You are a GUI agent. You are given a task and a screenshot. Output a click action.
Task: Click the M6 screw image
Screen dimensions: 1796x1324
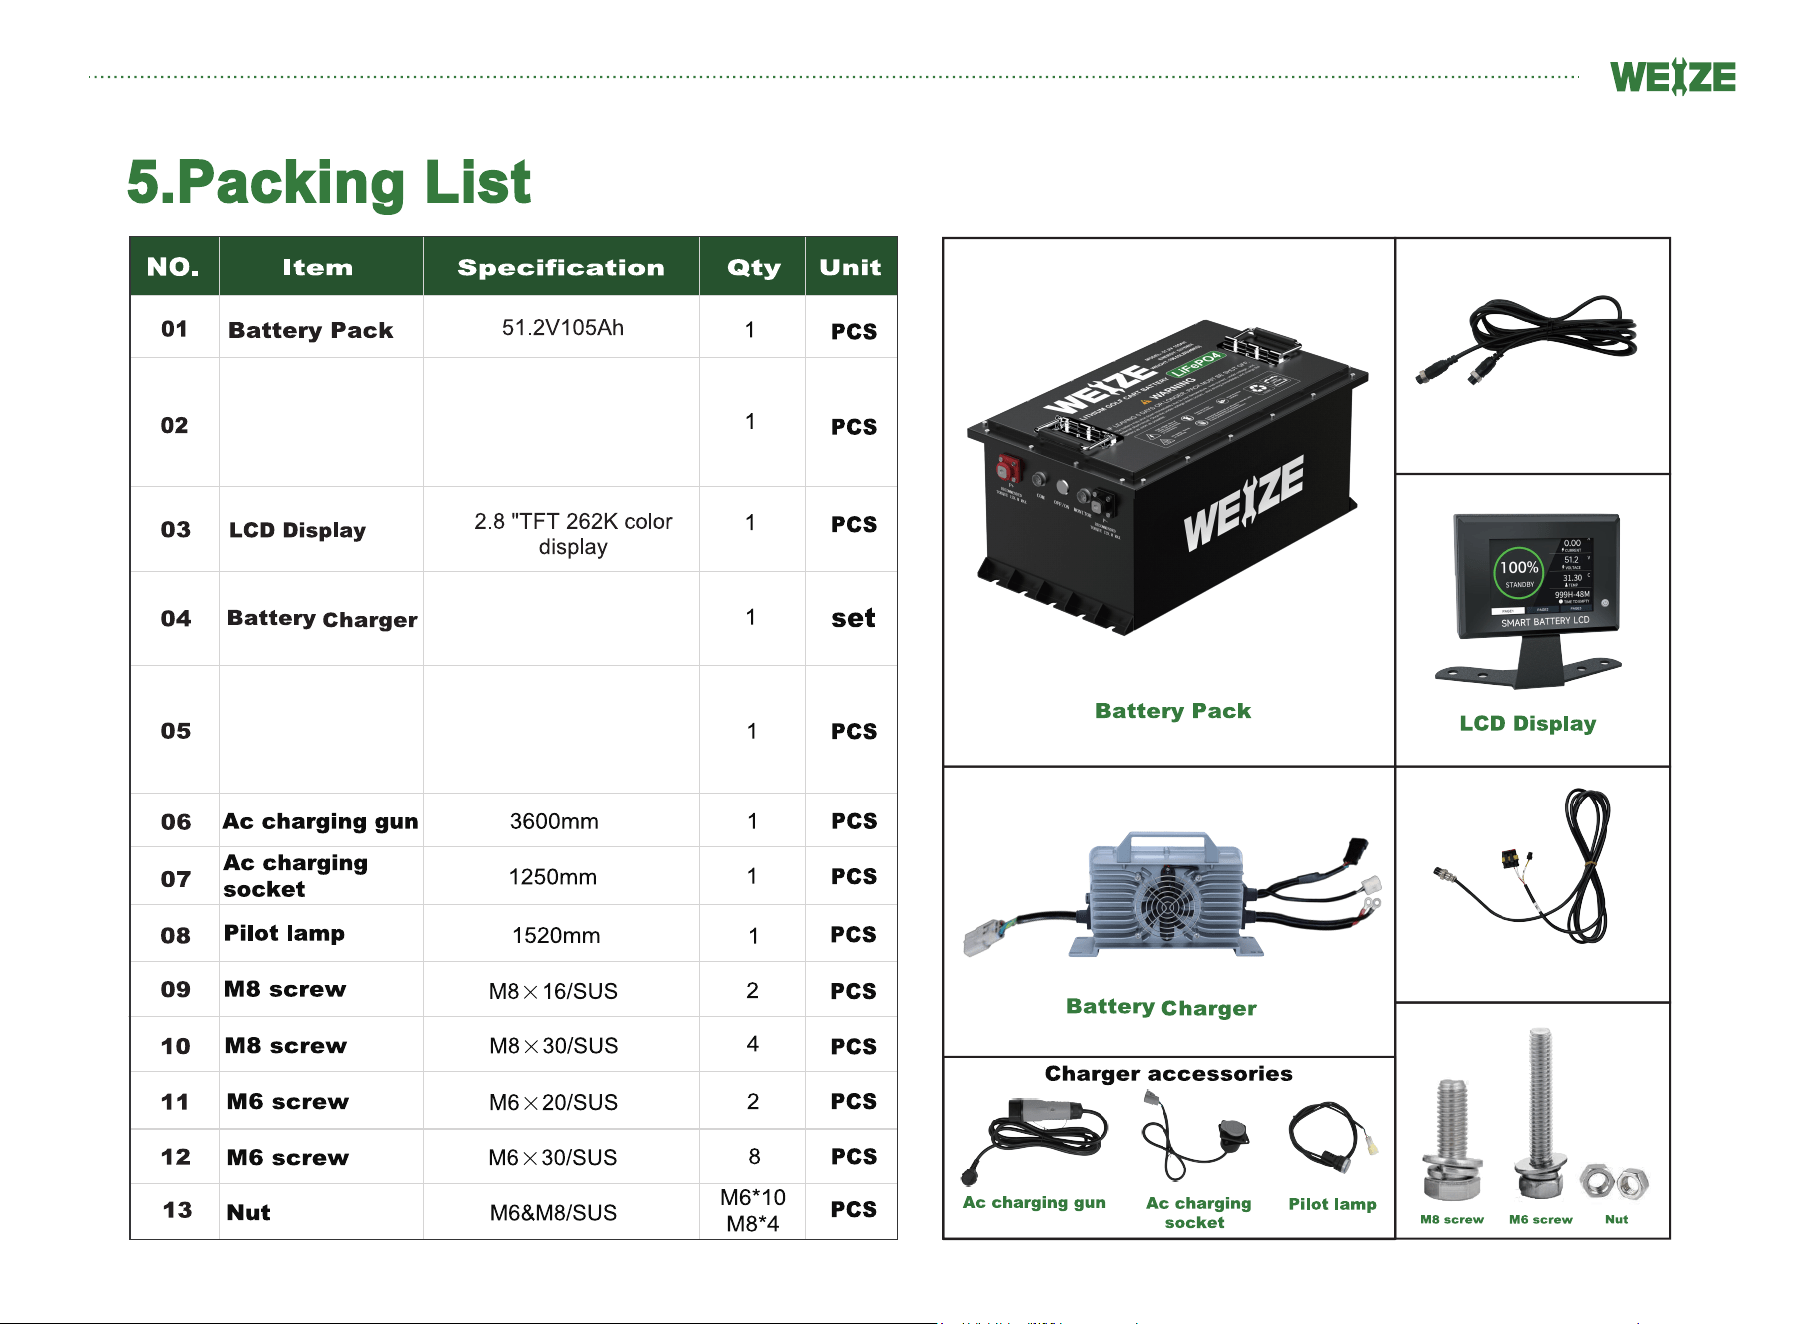pyautogui.click(x=1540, y=1113)
